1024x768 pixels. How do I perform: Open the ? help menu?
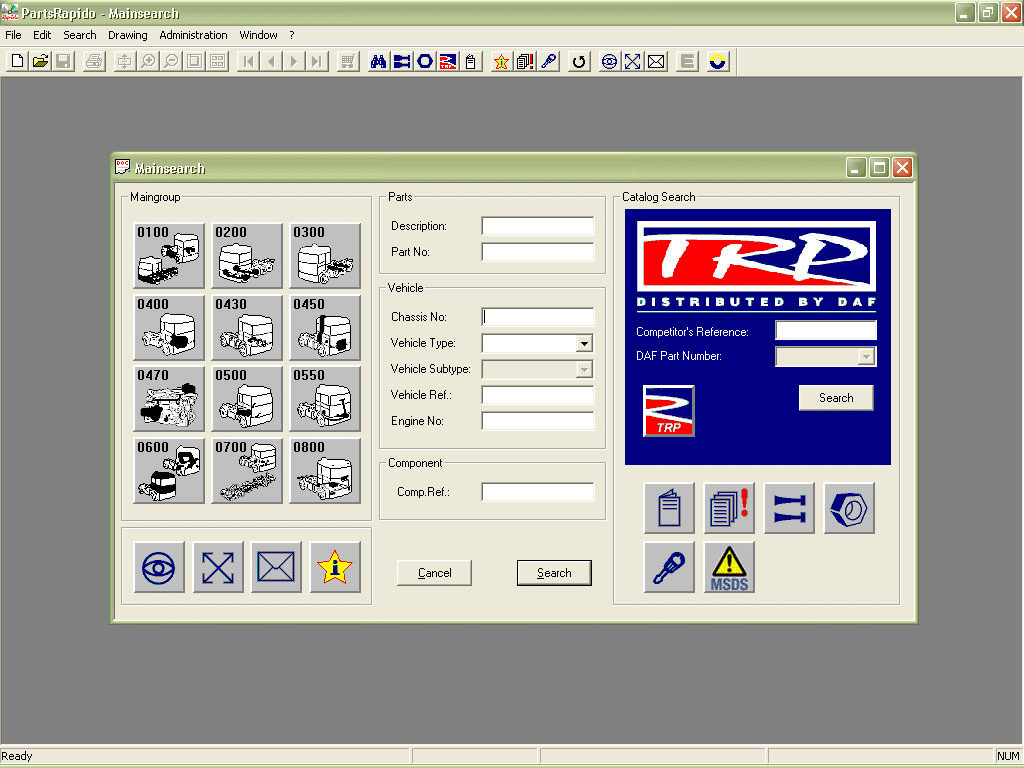pyautogui.click(x=292, y=35)
